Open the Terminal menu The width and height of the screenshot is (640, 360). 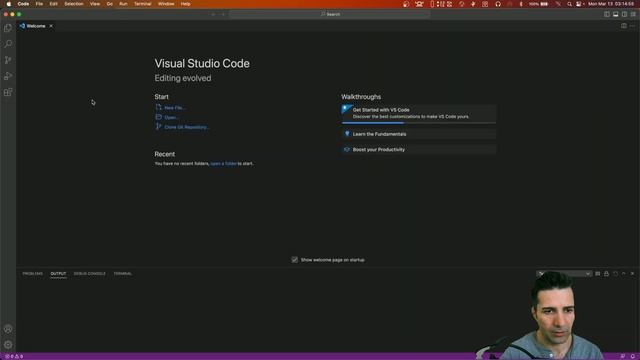tap(142, 4)
